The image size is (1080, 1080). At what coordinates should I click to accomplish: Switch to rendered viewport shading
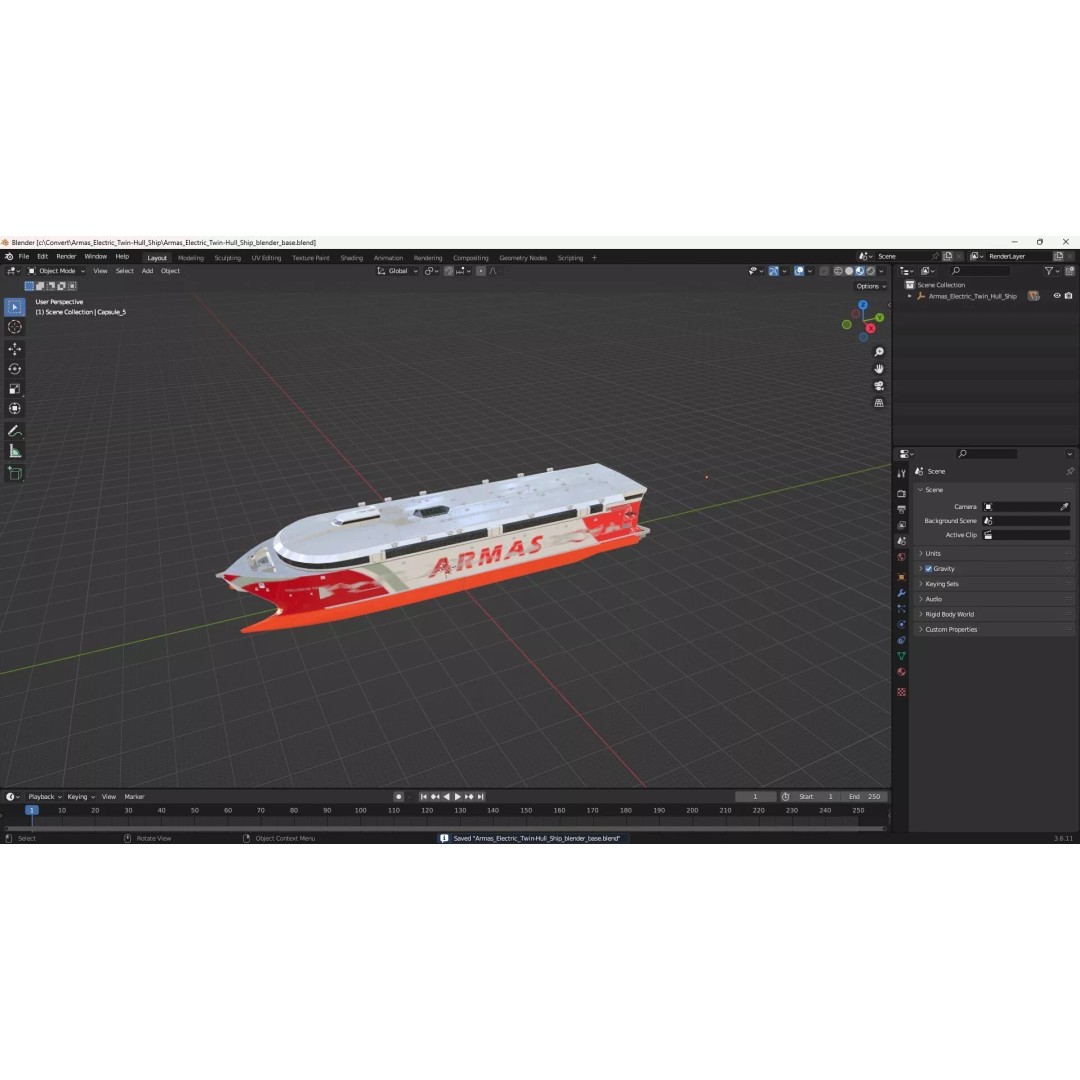(x=871, y=271)
